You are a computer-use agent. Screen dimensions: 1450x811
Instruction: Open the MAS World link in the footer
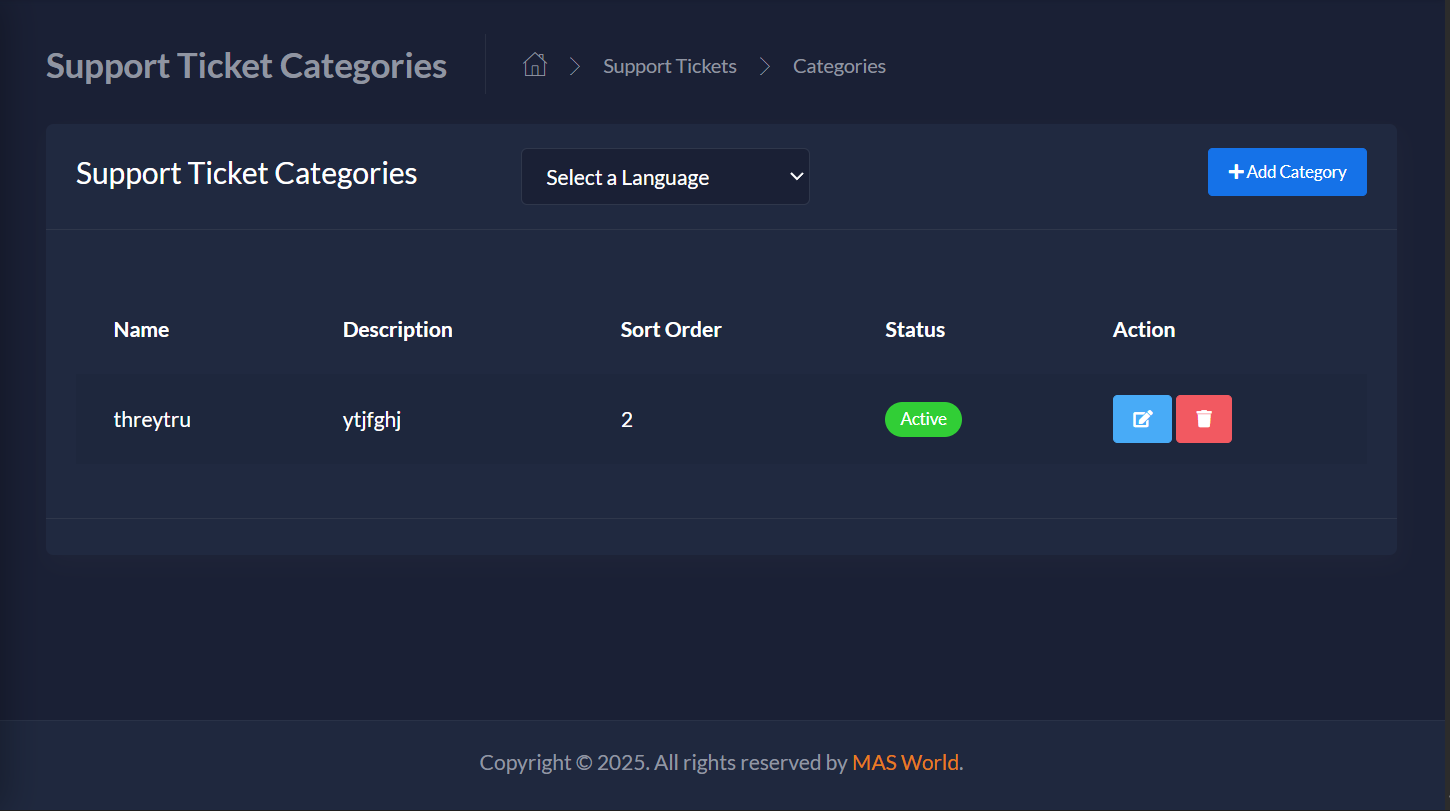pyautogui.click(x=905, y=762)
